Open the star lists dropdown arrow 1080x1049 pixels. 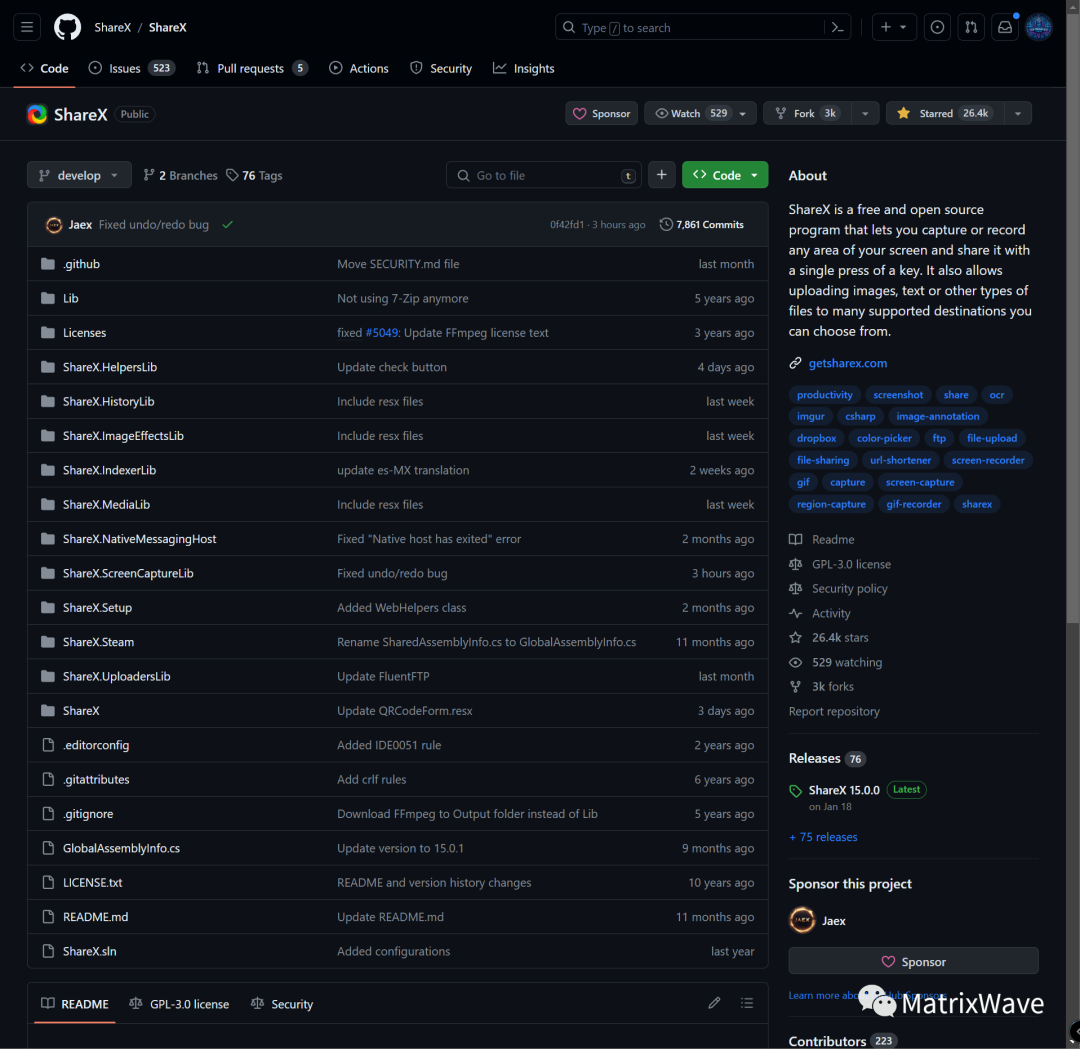click(1017, 113)
